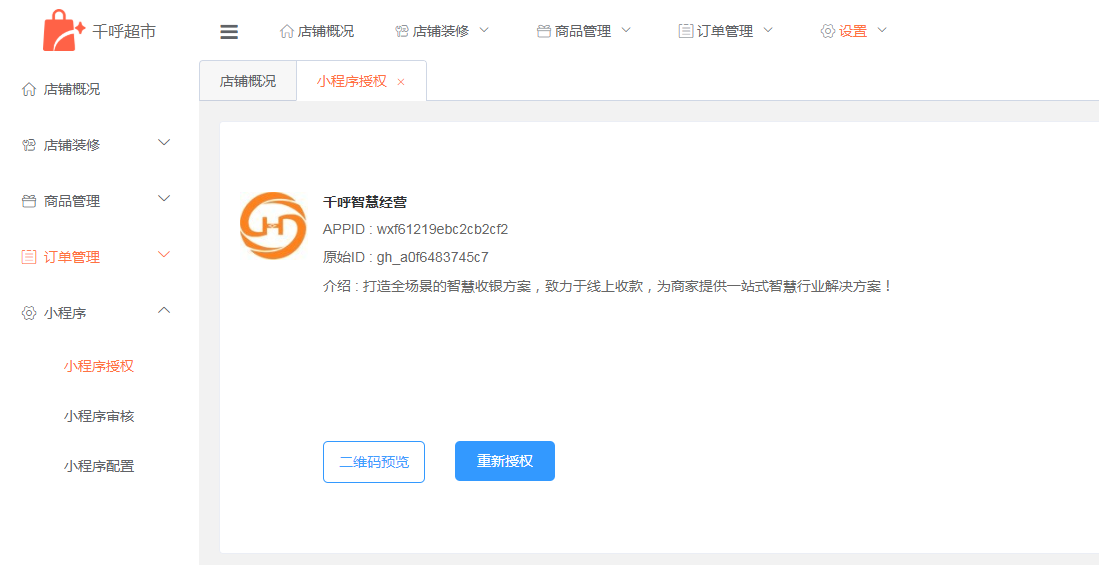Open top navigation 订单管理 menu
This screenshot has width=1099, height=565.
coord(725,32)
